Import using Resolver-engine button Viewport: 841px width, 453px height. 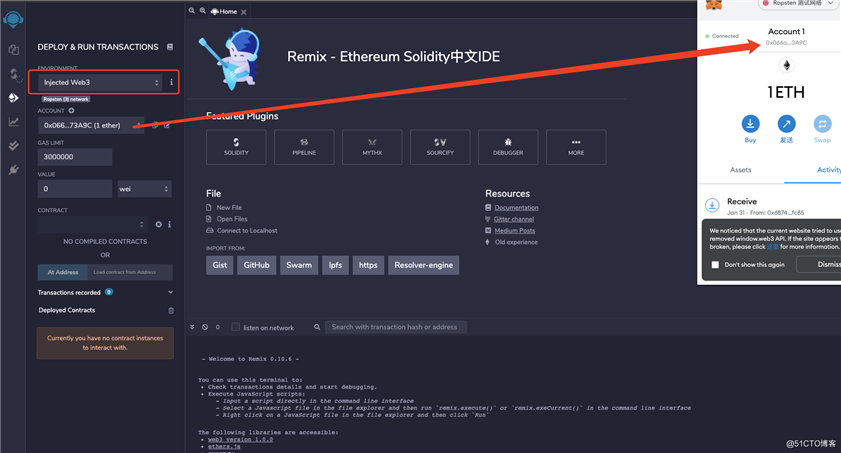point(424,265)
